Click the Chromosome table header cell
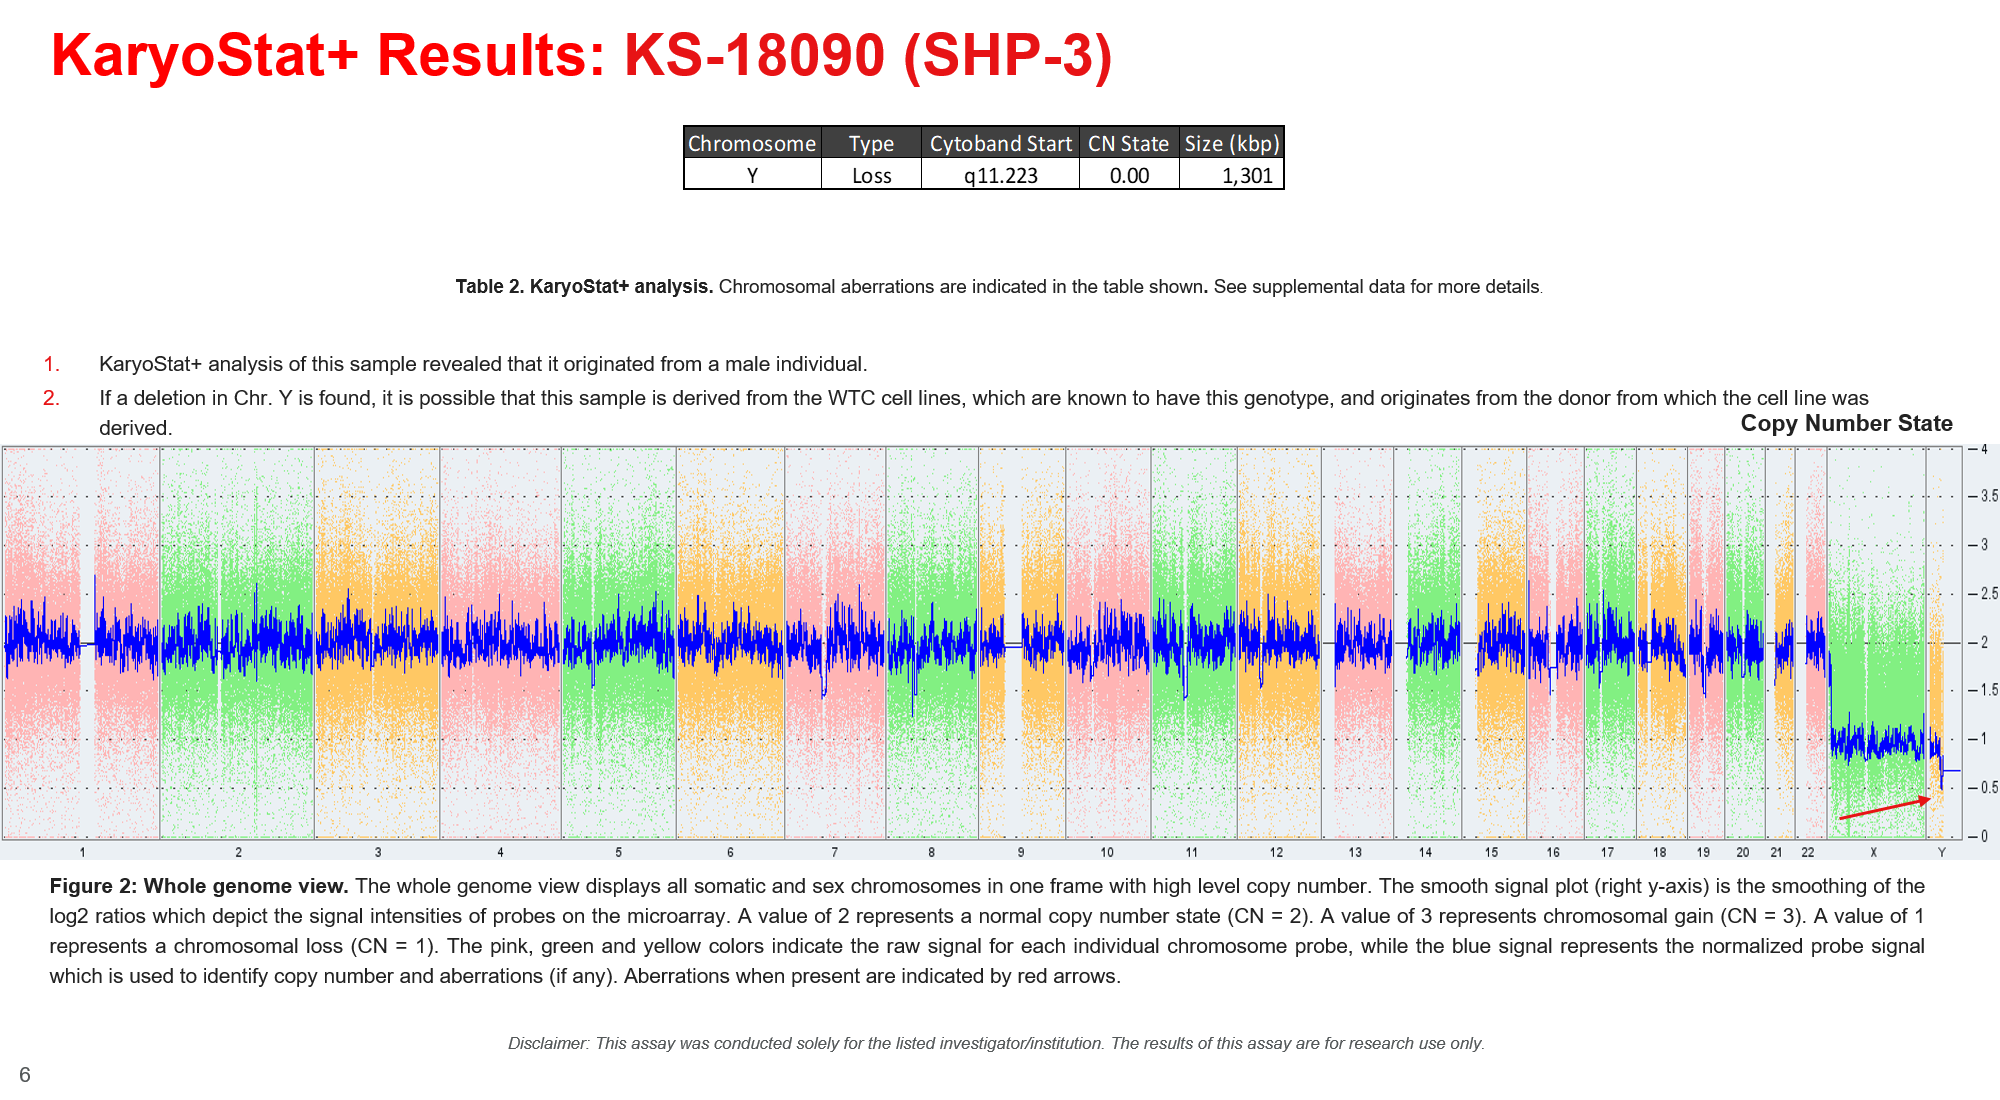This screenshot has width=2000, height=1100. [752, 143]
